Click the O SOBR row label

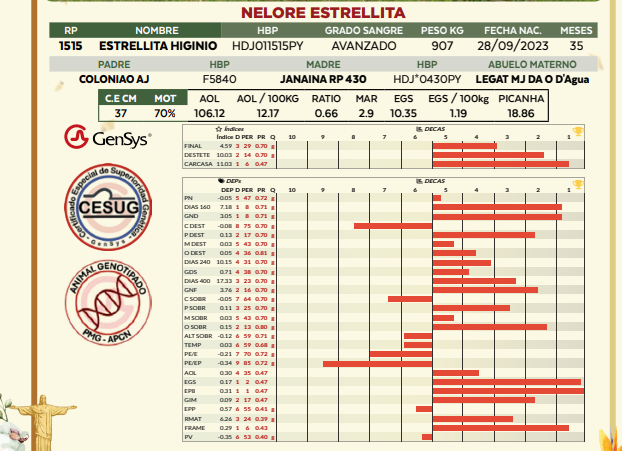(x=195, y=327)
